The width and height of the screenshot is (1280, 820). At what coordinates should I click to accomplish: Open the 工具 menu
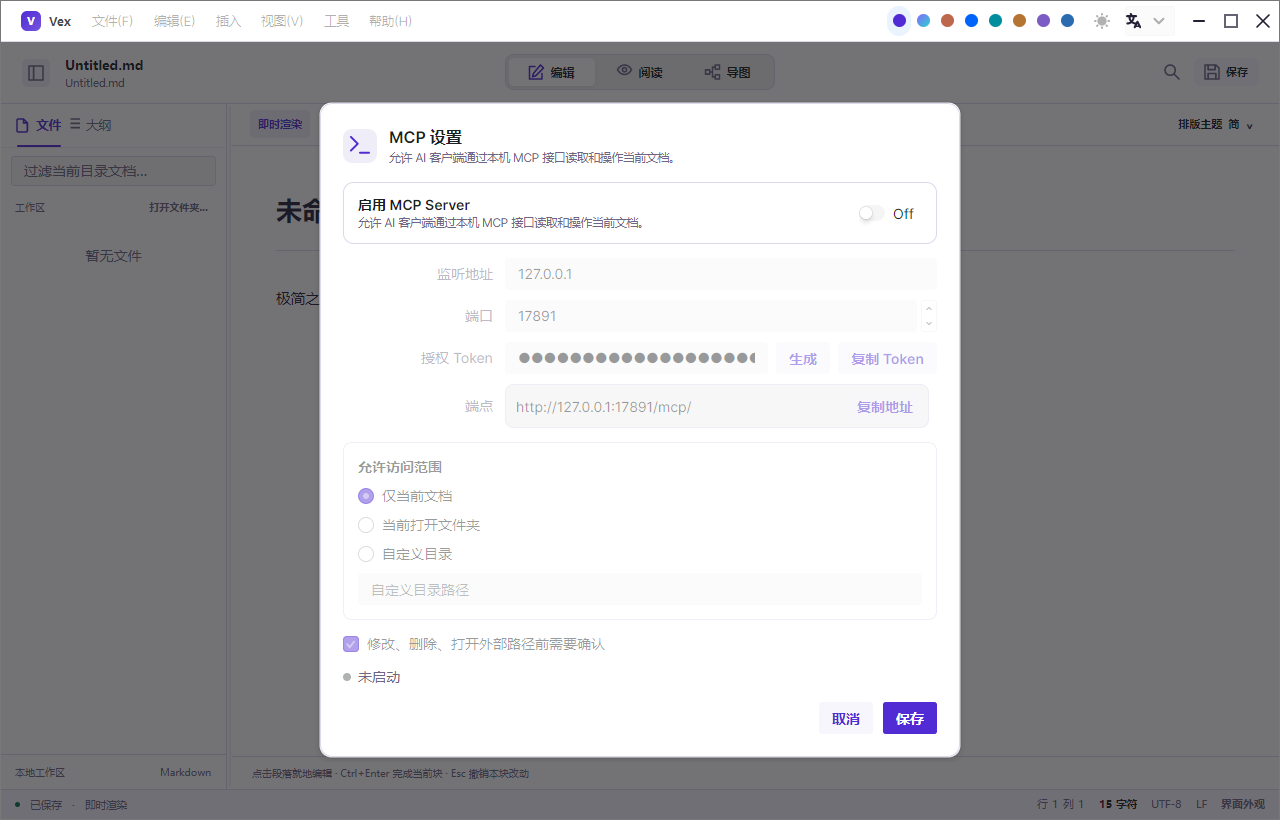tap(337, 21)
